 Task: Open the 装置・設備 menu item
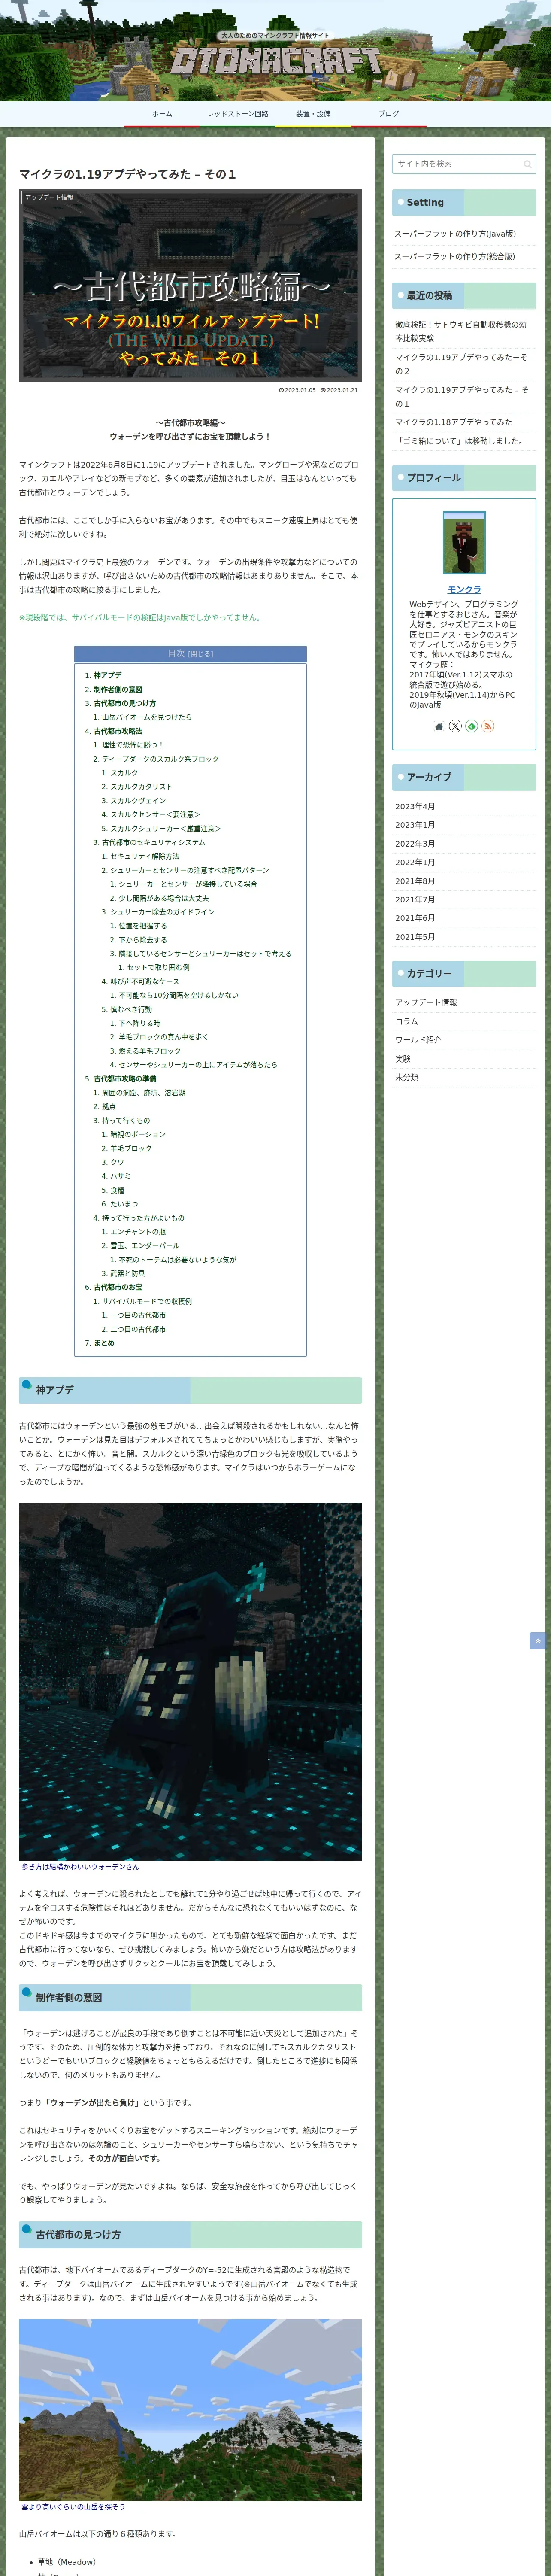(313, 114)
